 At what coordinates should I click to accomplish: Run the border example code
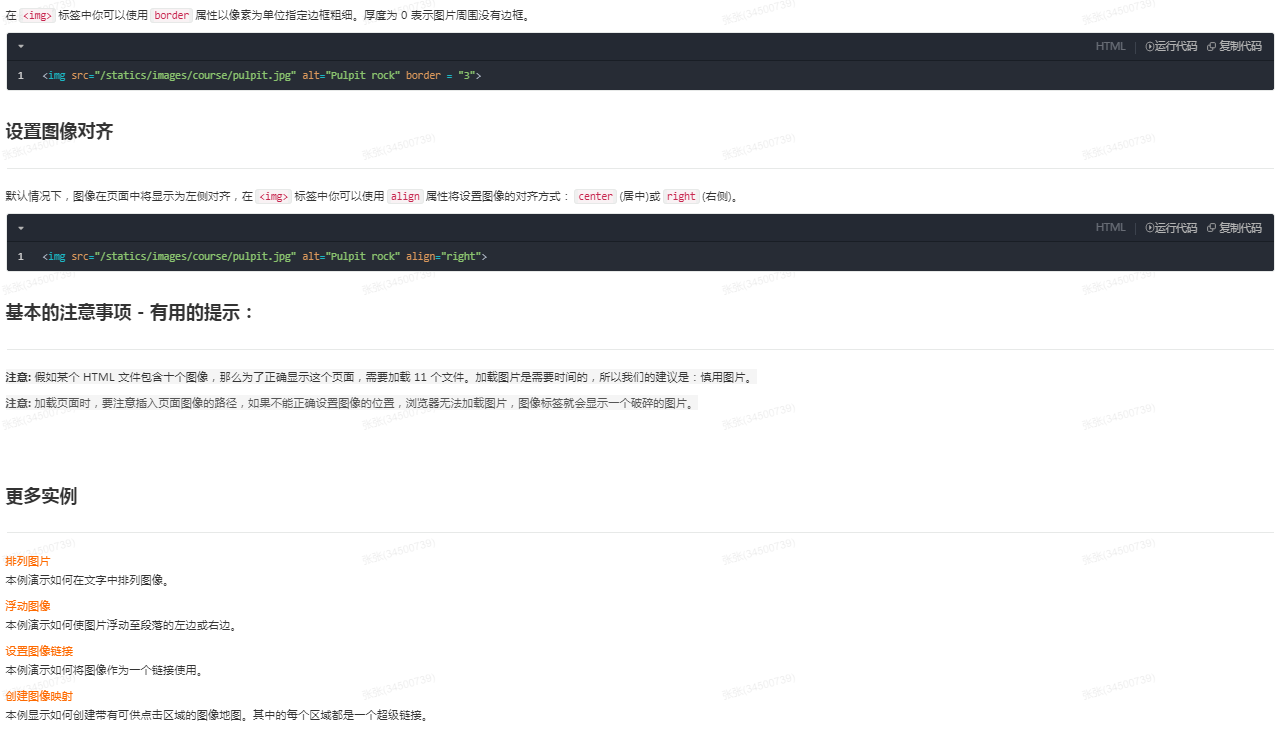tap(1171, 46)
